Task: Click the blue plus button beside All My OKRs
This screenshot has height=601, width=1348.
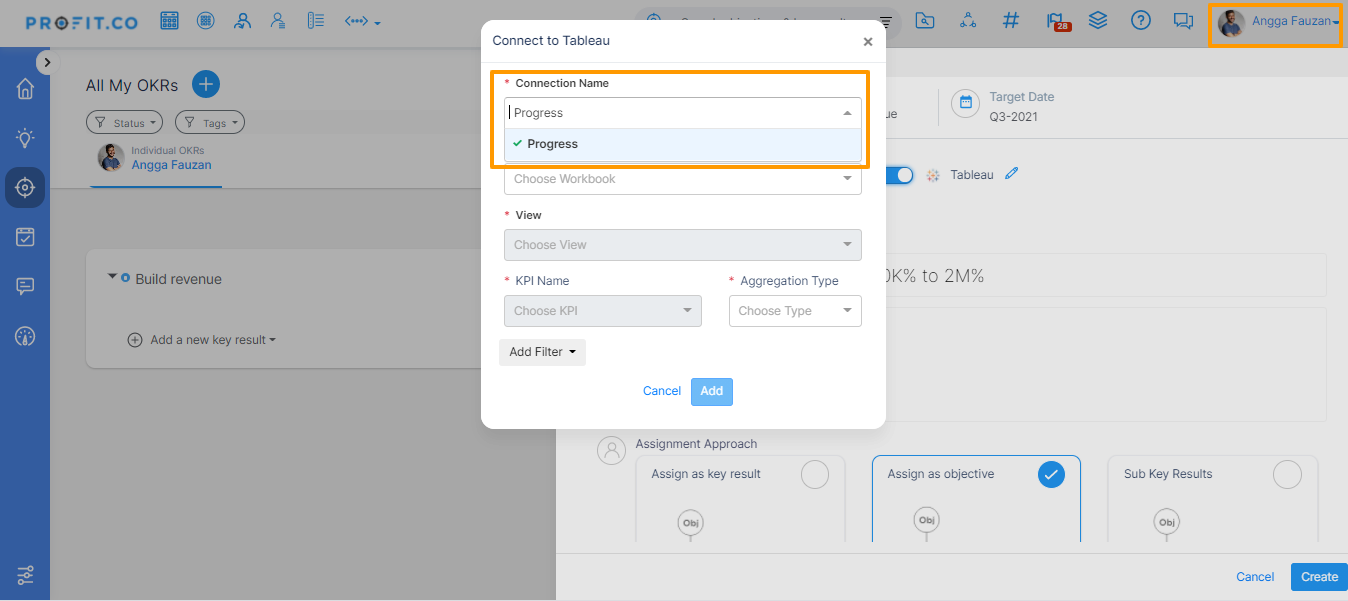Action: click(x=206, y=85)
